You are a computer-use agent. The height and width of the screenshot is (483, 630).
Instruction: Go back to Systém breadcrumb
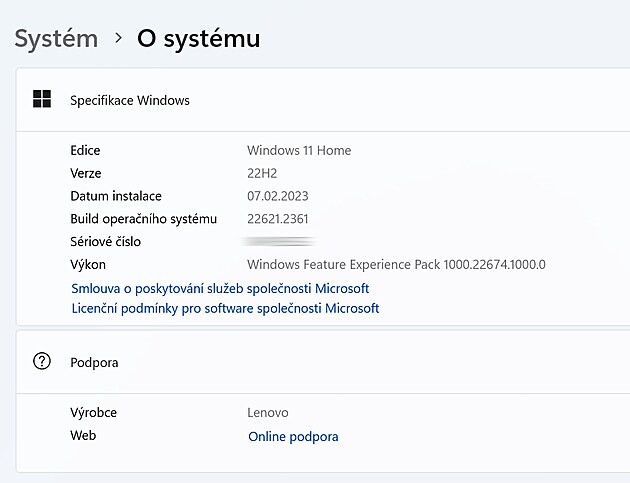point(56,39)
